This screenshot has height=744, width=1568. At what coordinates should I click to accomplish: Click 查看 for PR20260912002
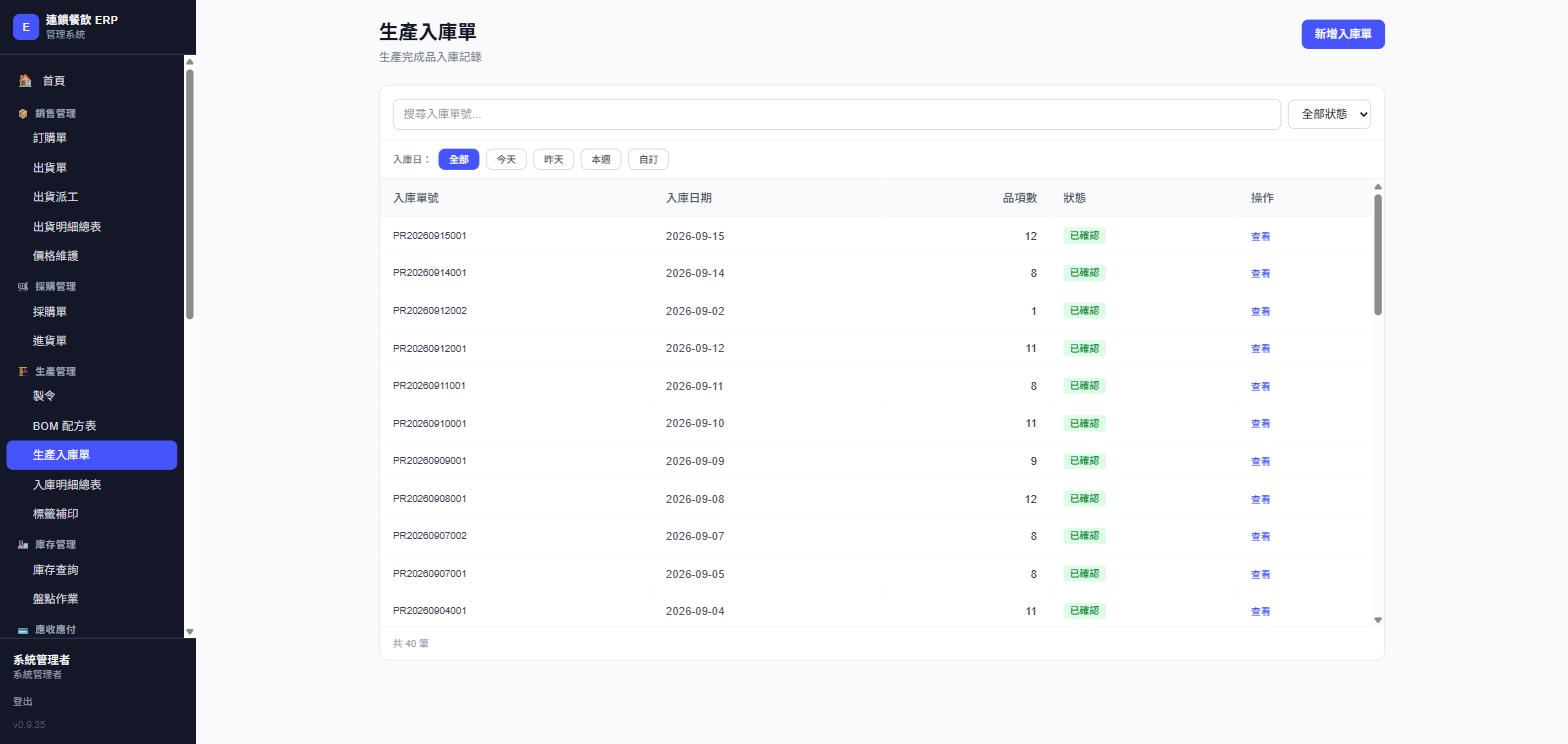(1260, 312)
